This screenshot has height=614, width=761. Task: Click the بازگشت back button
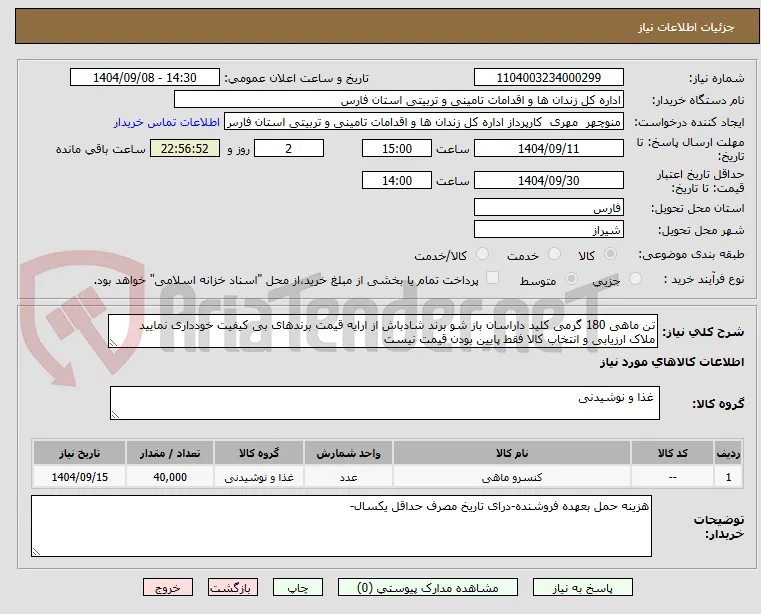click(x=233, y=587)
